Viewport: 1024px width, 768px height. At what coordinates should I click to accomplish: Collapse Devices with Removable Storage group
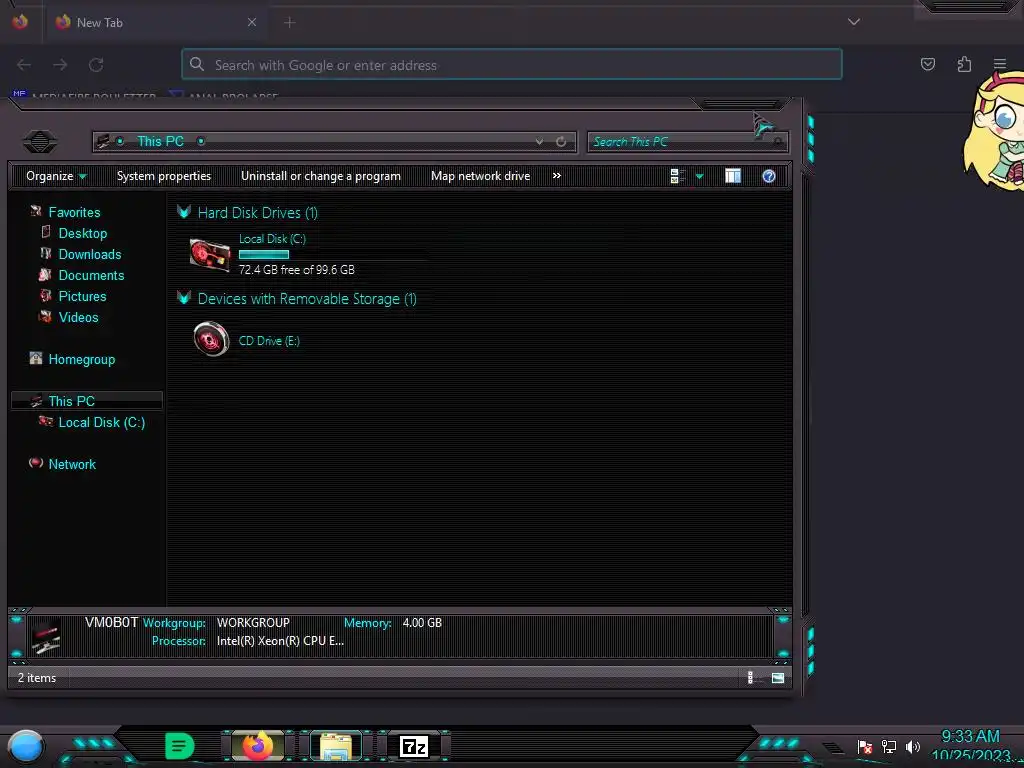(x=184, y=298)
